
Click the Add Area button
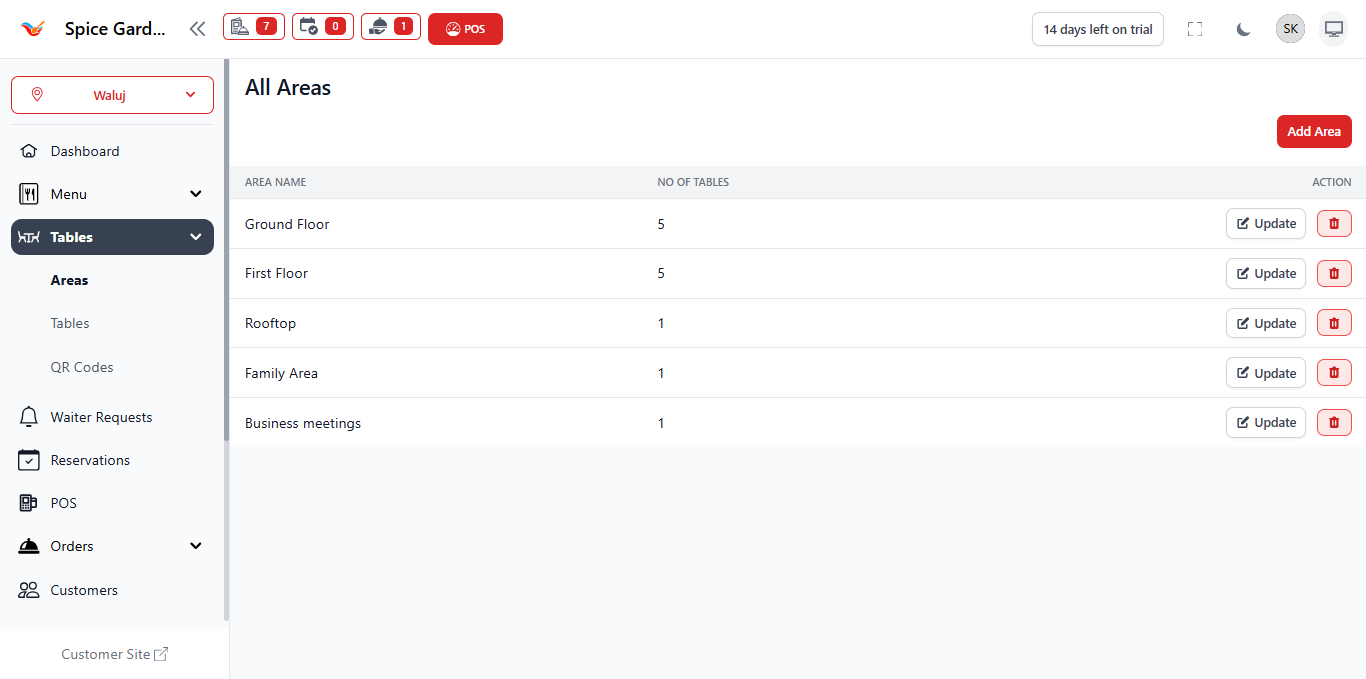(1313, 132)
